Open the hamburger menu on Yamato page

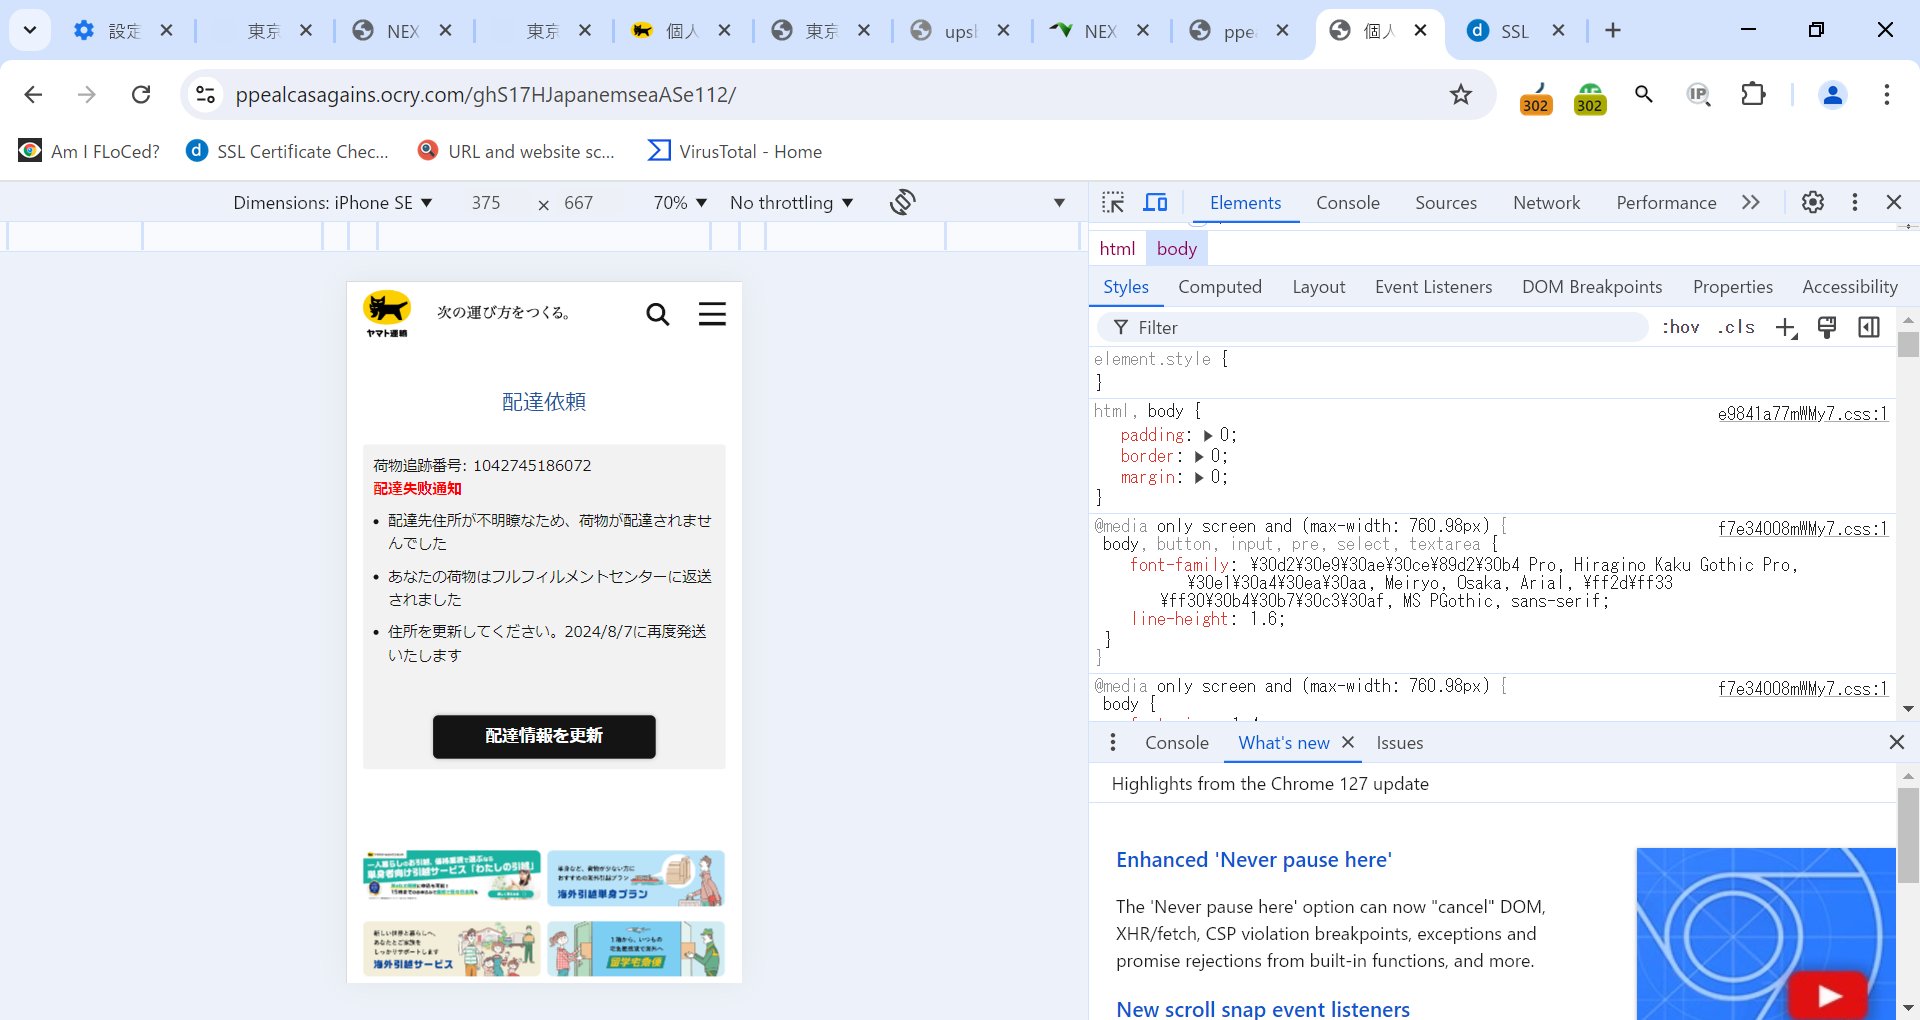click(712, 314)
